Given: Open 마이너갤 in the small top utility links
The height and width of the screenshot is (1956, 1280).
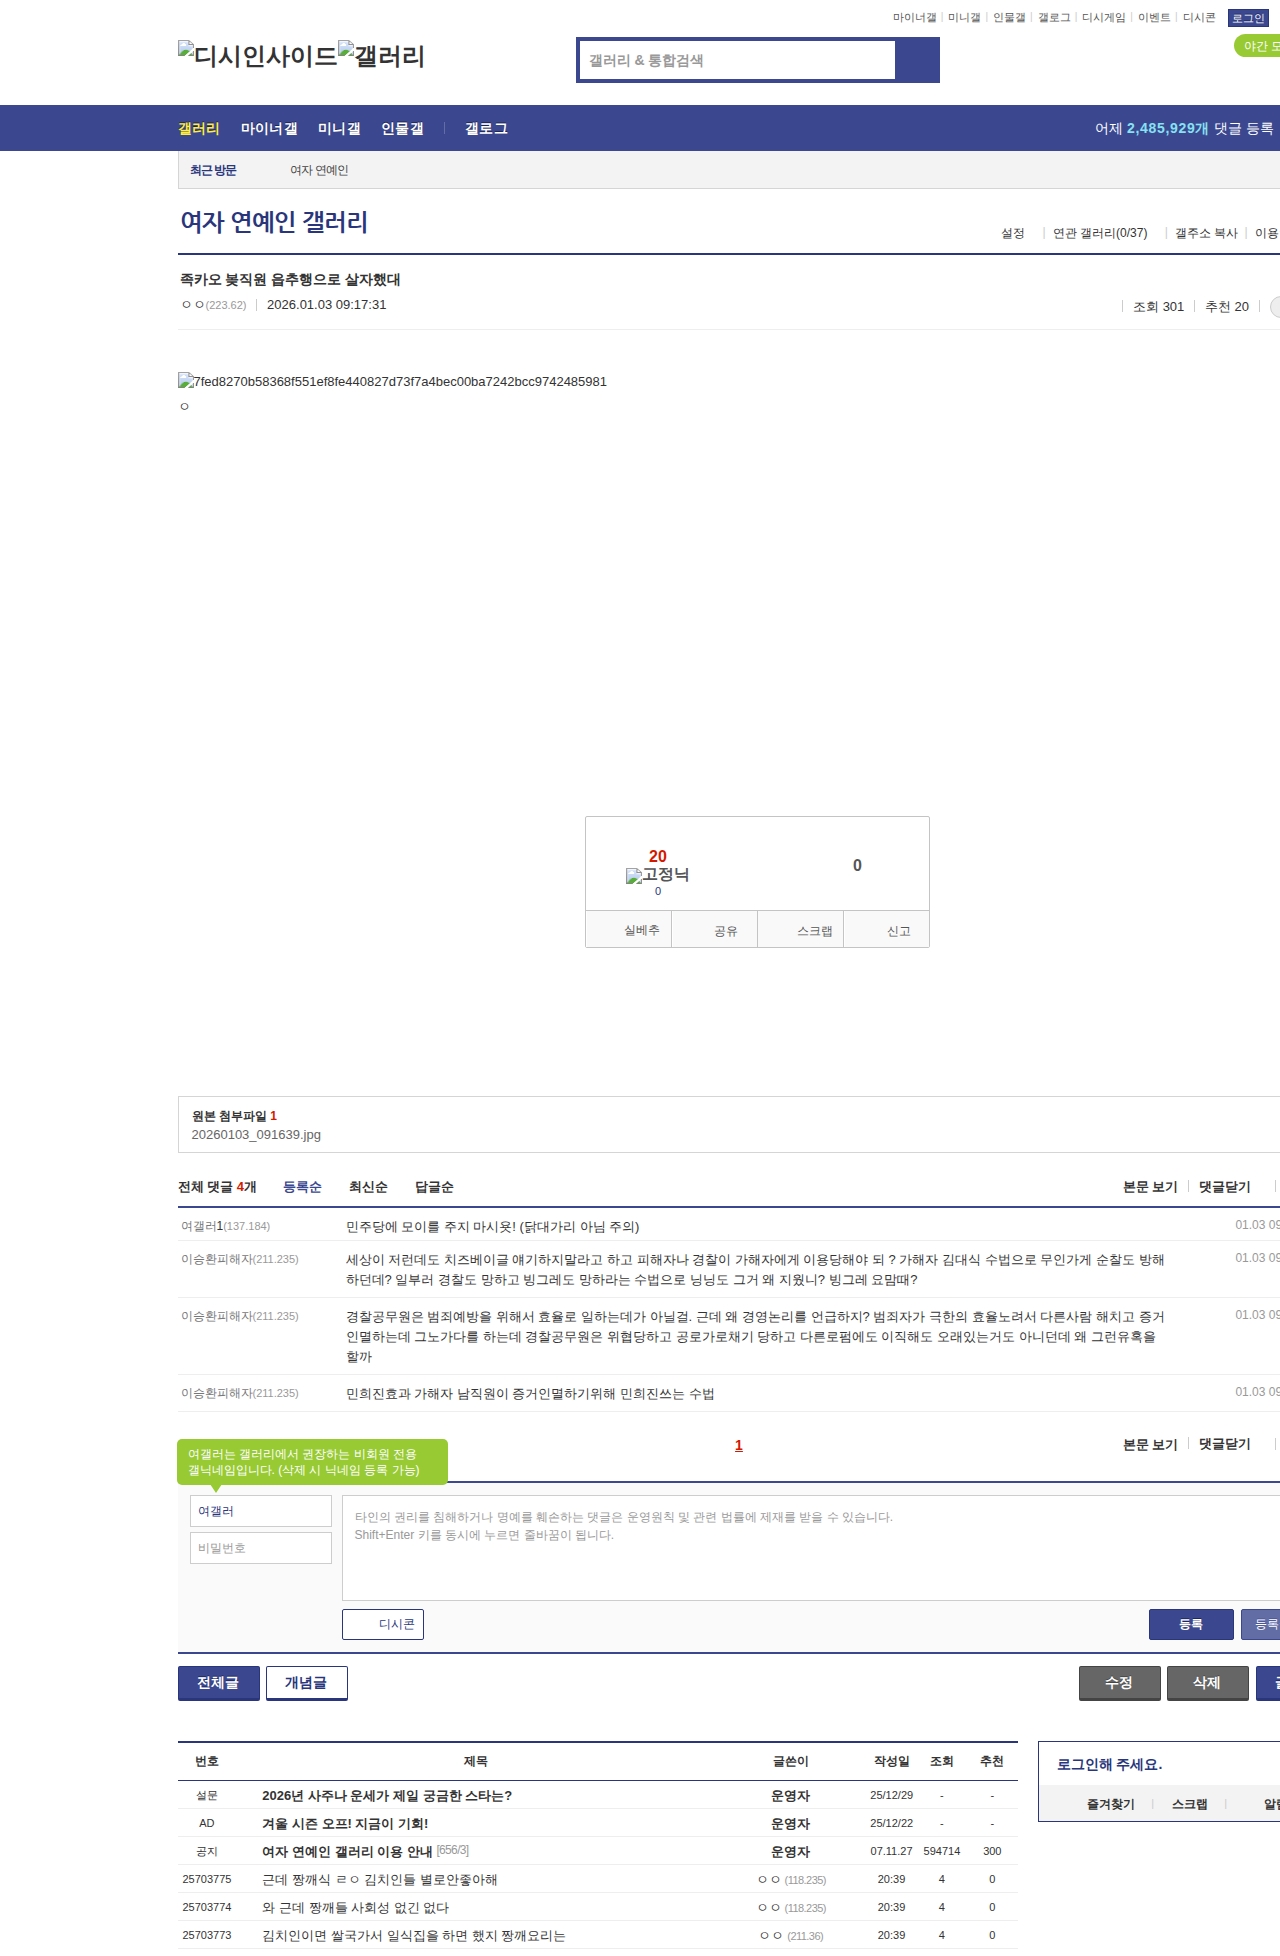Looking at the screenshot, I should pyautogui.click(x=914, y=18).
